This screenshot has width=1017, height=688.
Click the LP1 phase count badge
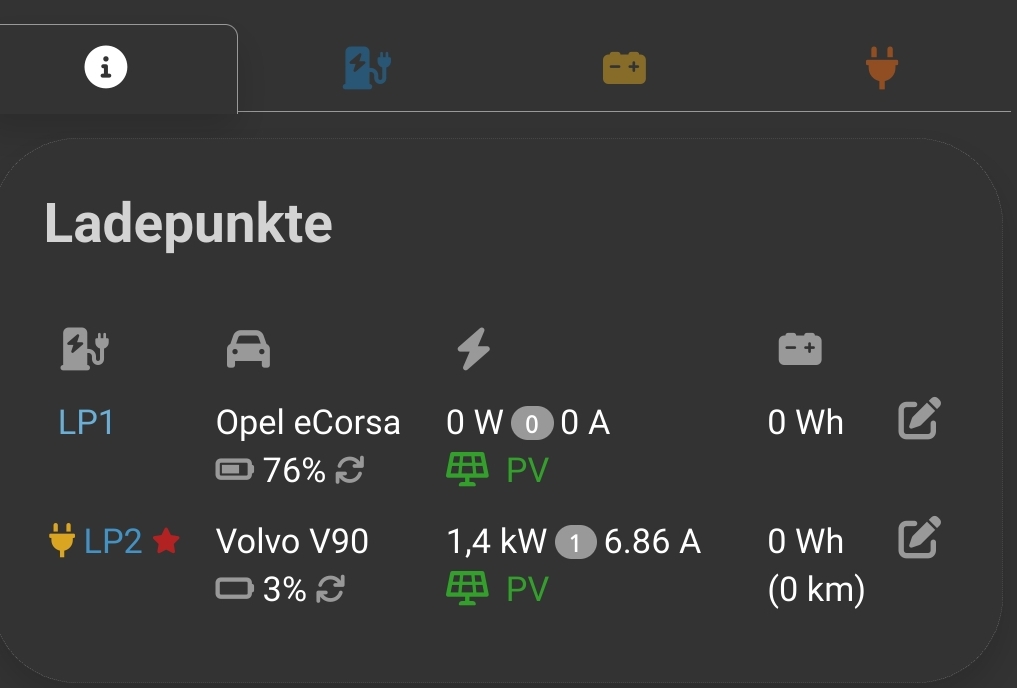pos(532,424)
